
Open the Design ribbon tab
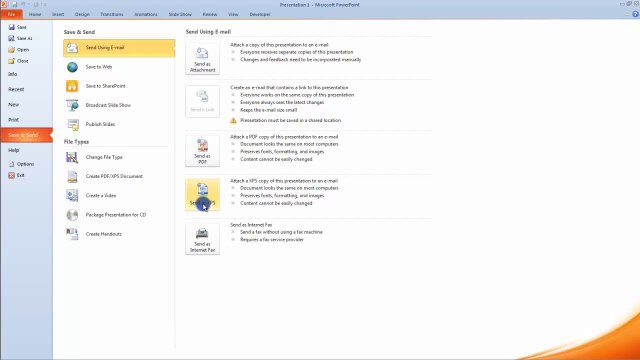[82, 14]
